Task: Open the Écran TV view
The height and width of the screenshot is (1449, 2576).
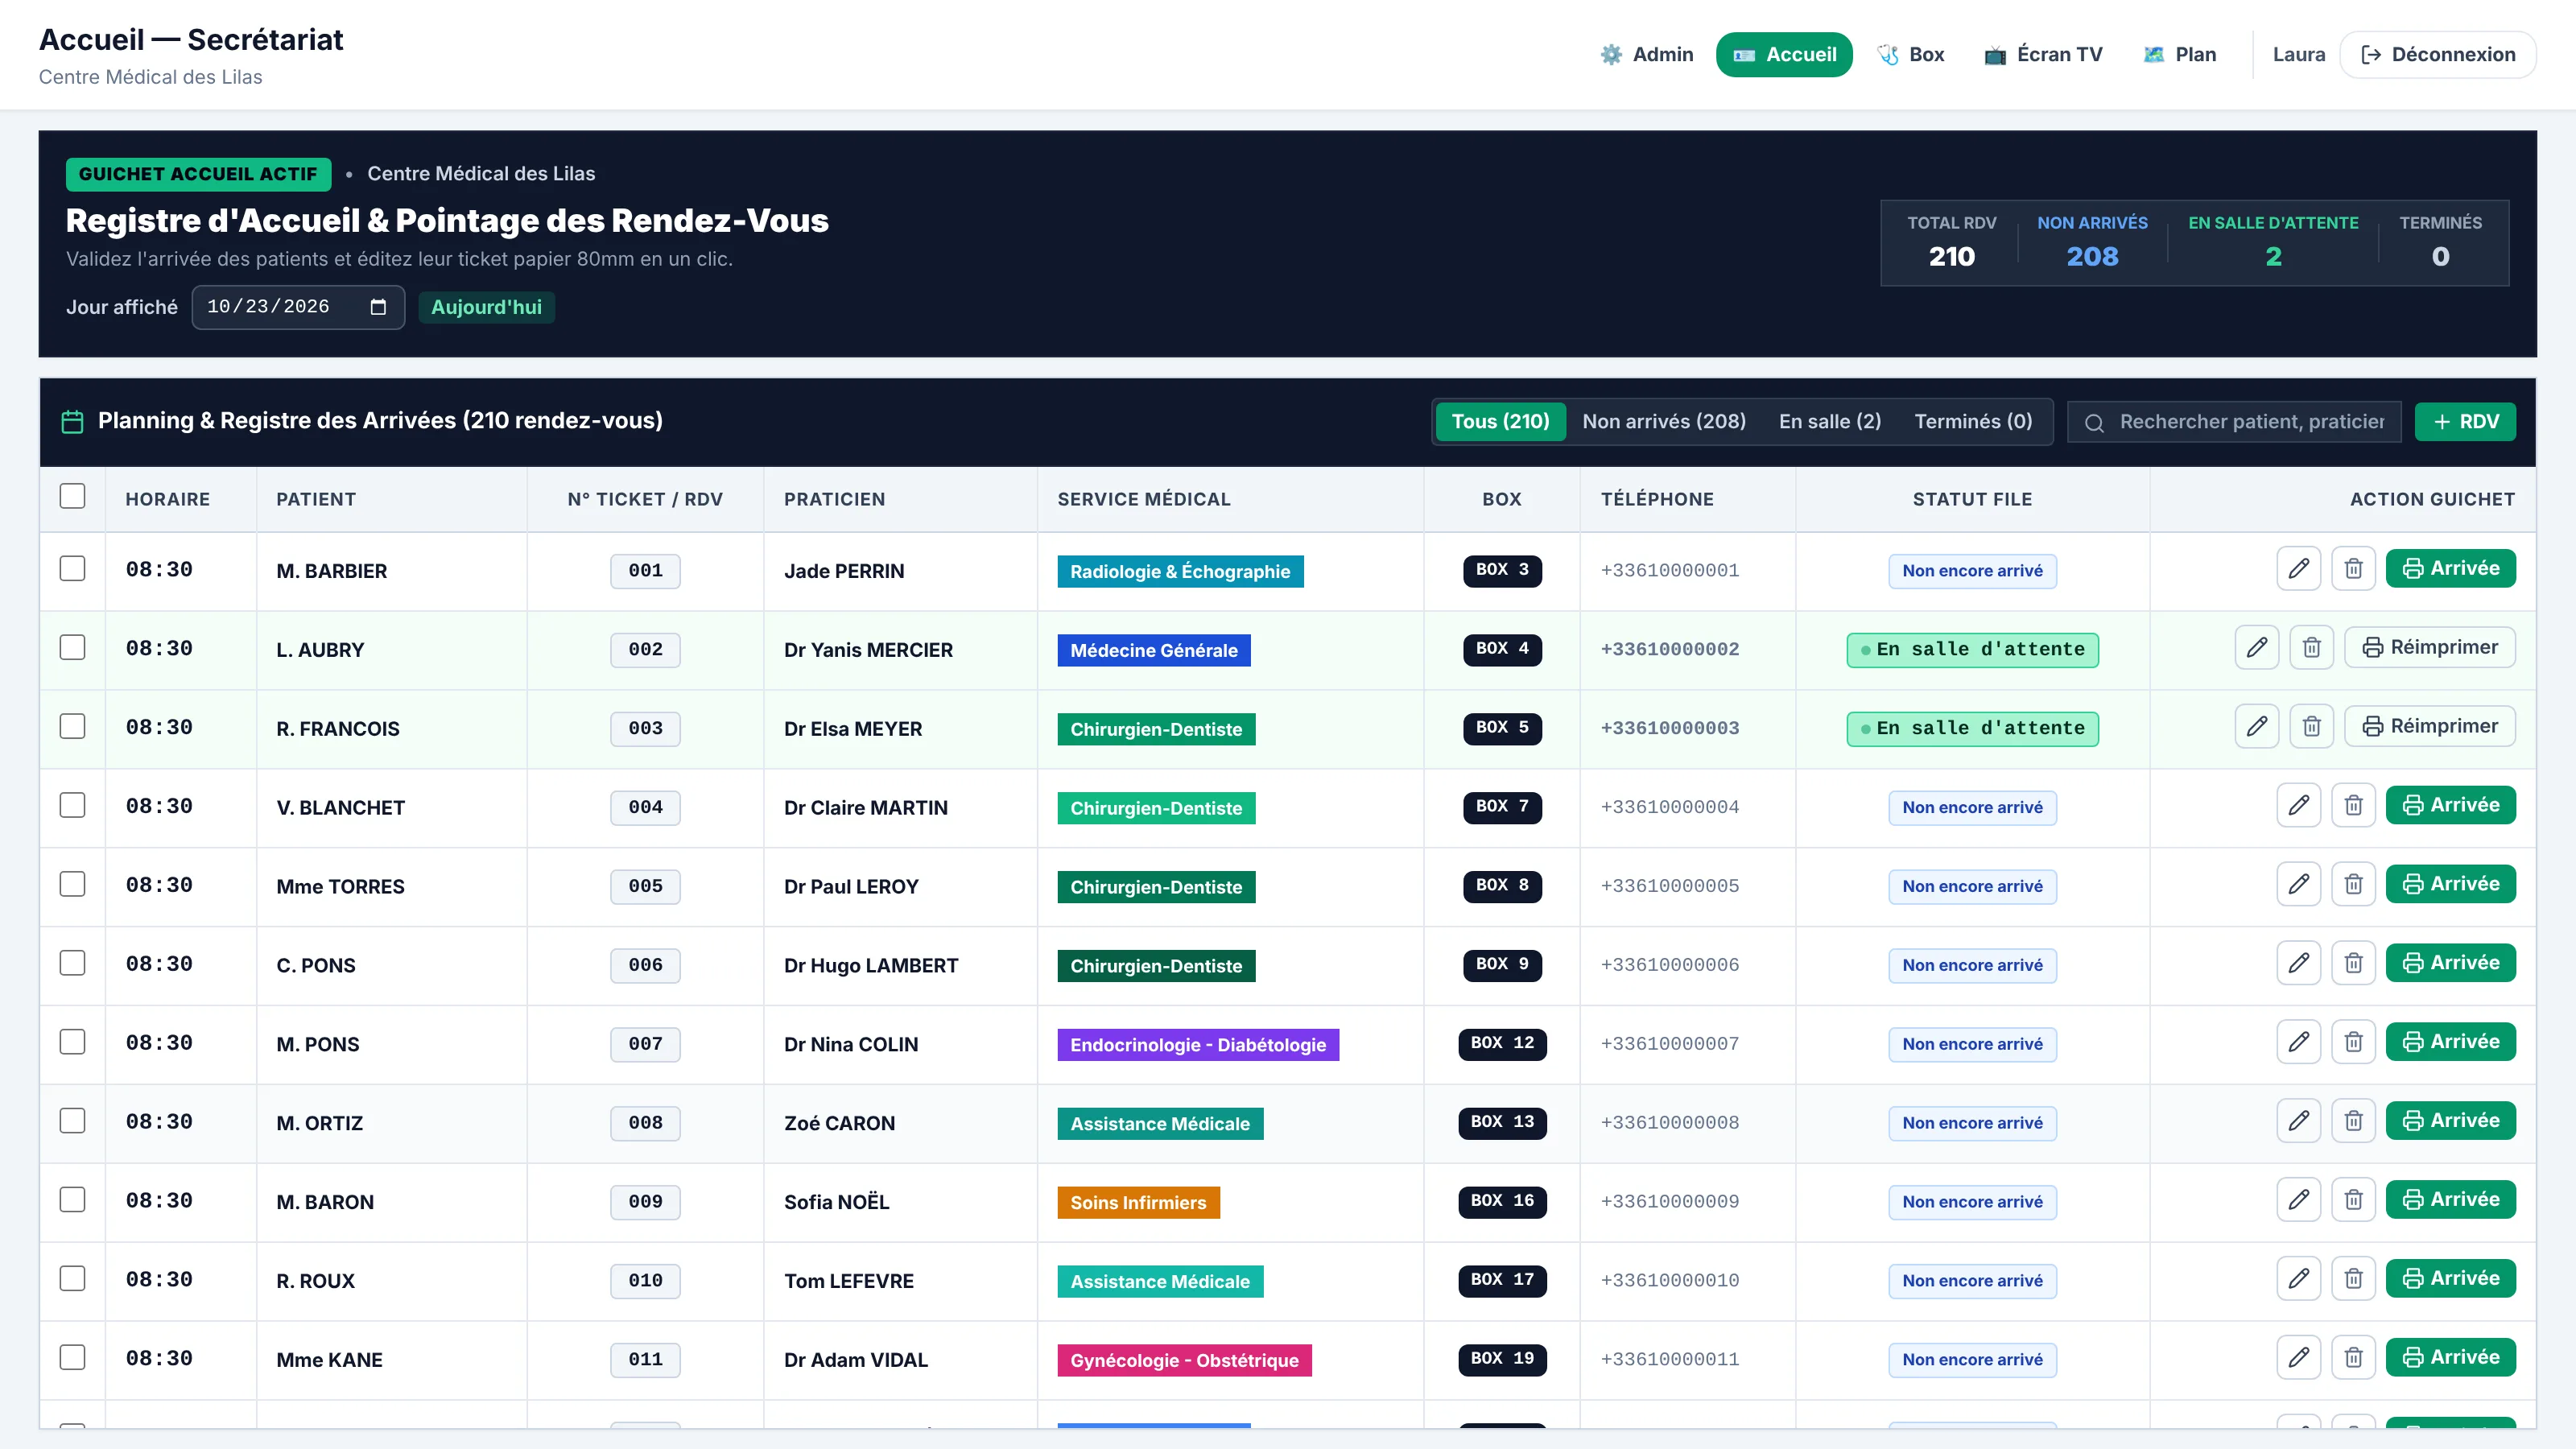Action: pos(2043,54)
